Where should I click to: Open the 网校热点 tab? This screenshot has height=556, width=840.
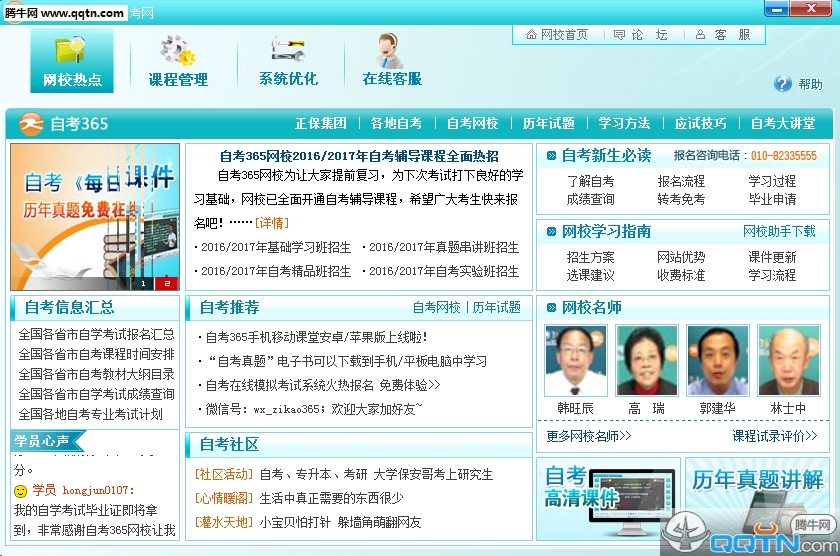[72, 61]
